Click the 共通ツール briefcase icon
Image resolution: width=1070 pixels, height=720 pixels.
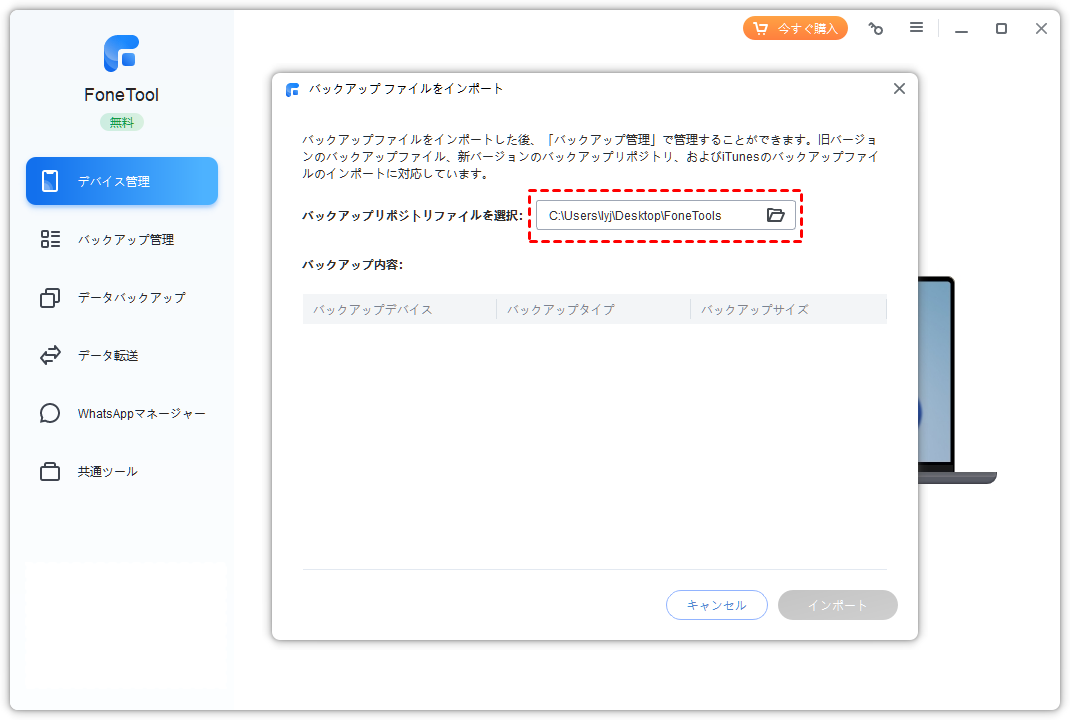click(50, 472)
